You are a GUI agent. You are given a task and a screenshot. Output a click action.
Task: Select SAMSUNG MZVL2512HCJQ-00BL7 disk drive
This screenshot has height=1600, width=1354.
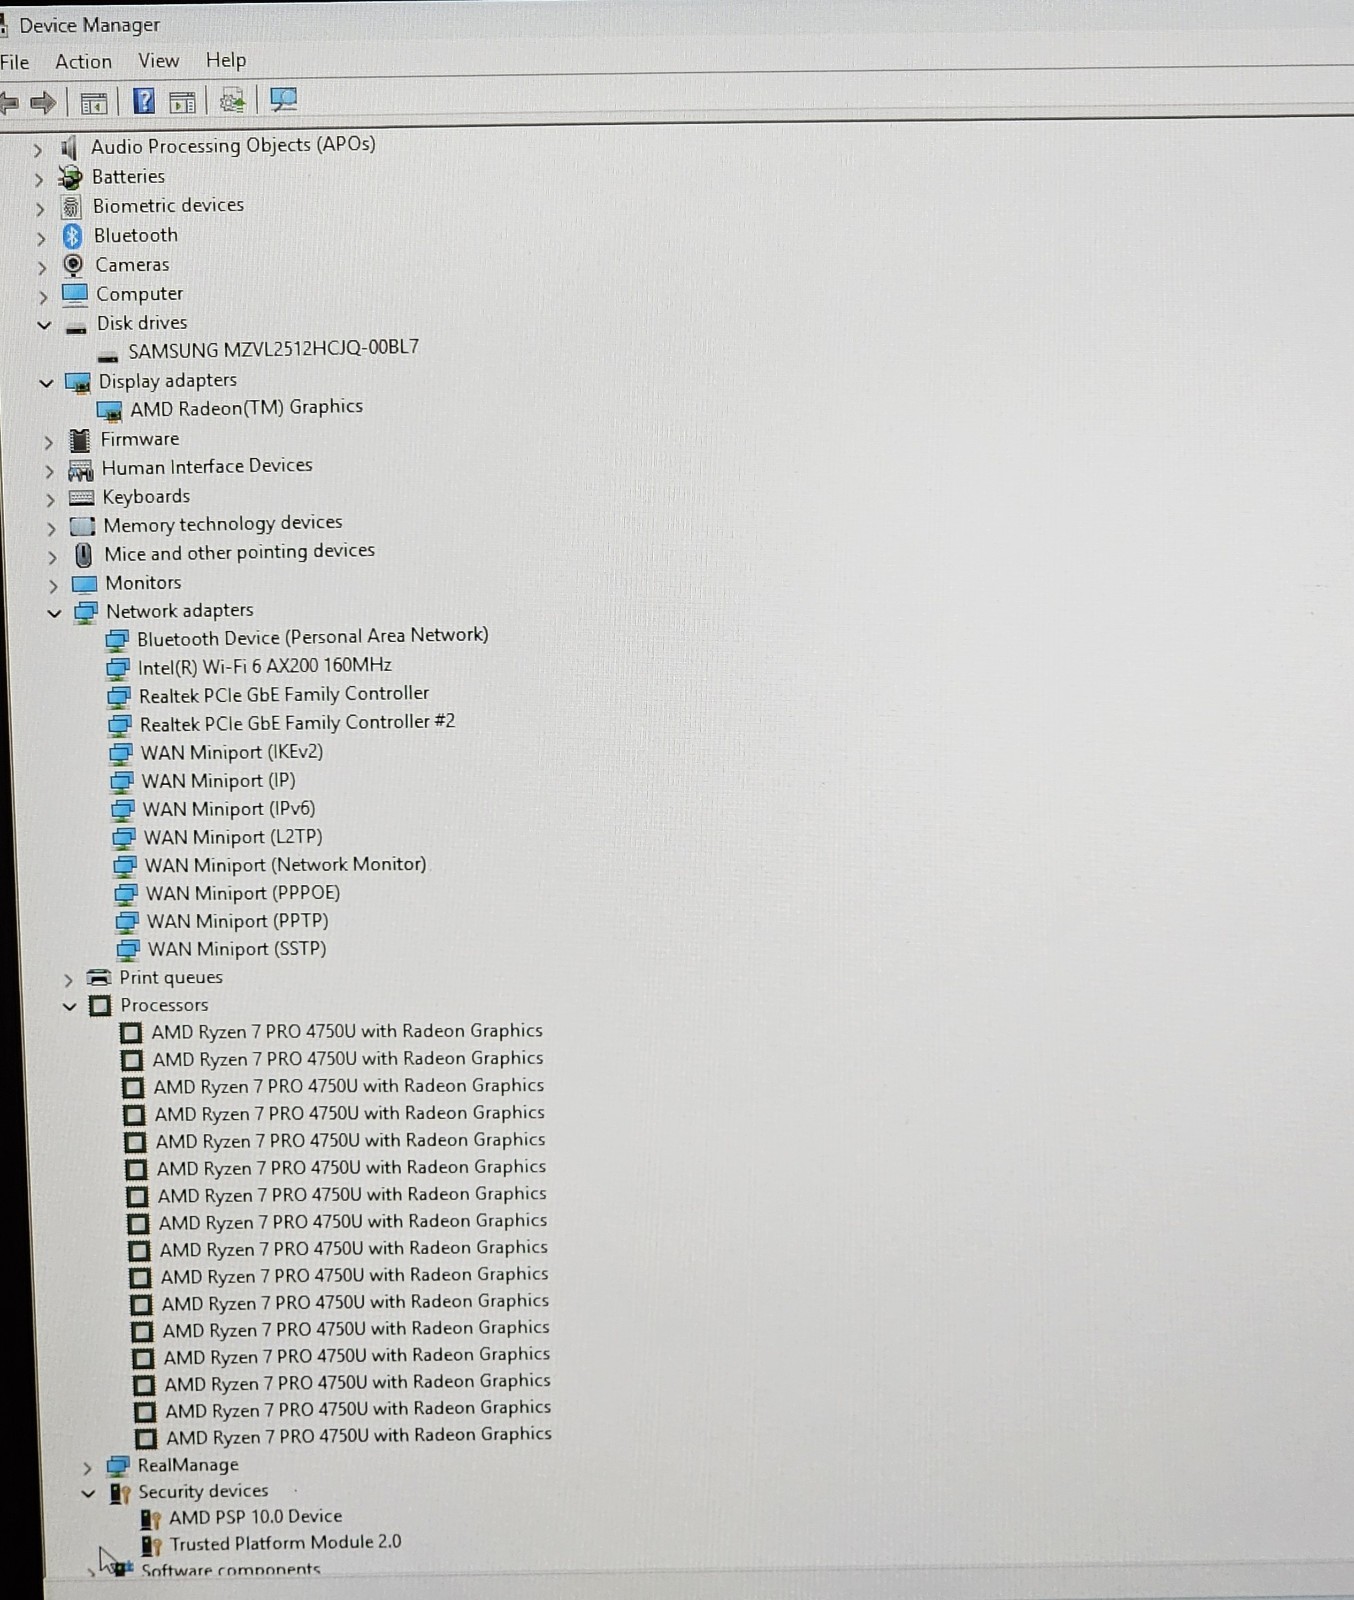click(x=273, y=349)
